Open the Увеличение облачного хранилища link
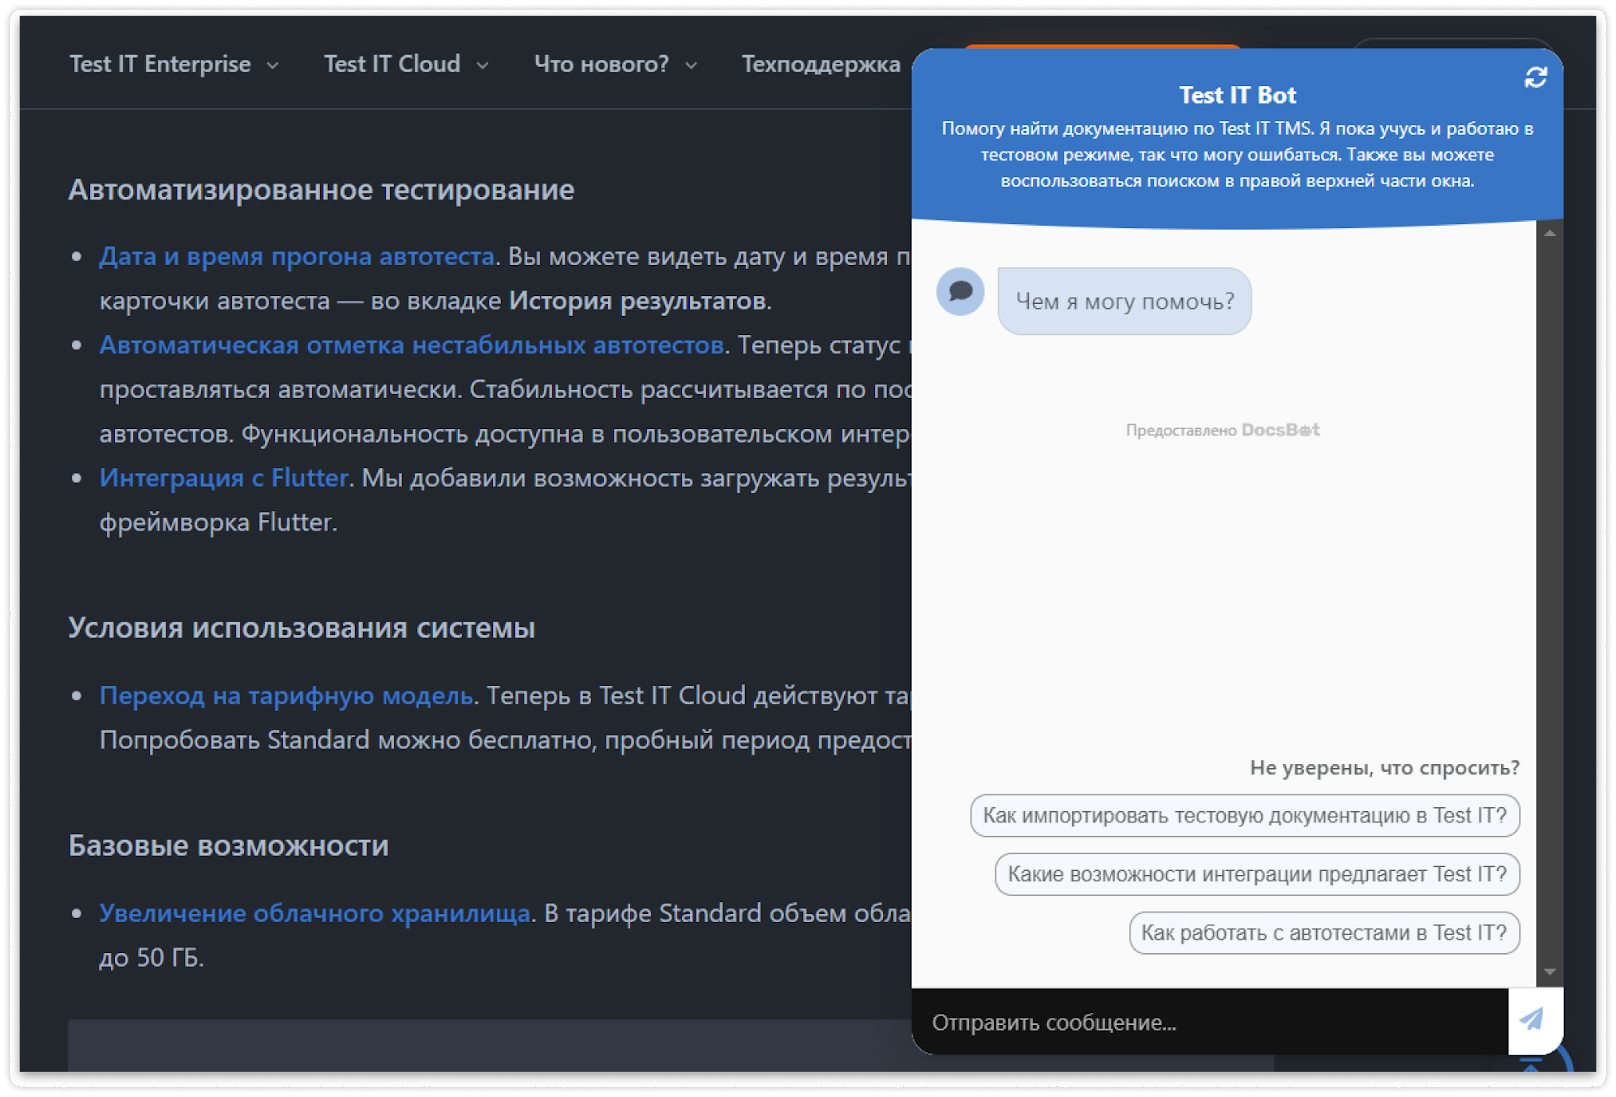The height and width of the screenshot is (1097, 1616). (x=314, y=913)
